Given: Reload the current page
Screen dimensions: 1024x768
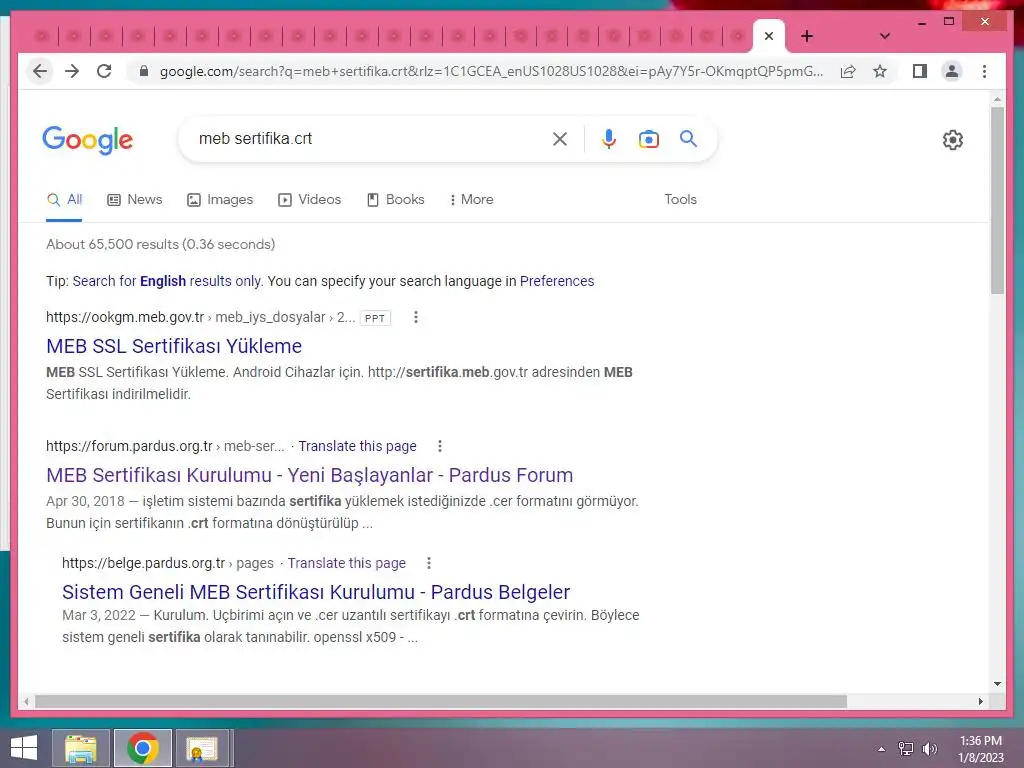Looking at the screenshot, I should 104,71.
